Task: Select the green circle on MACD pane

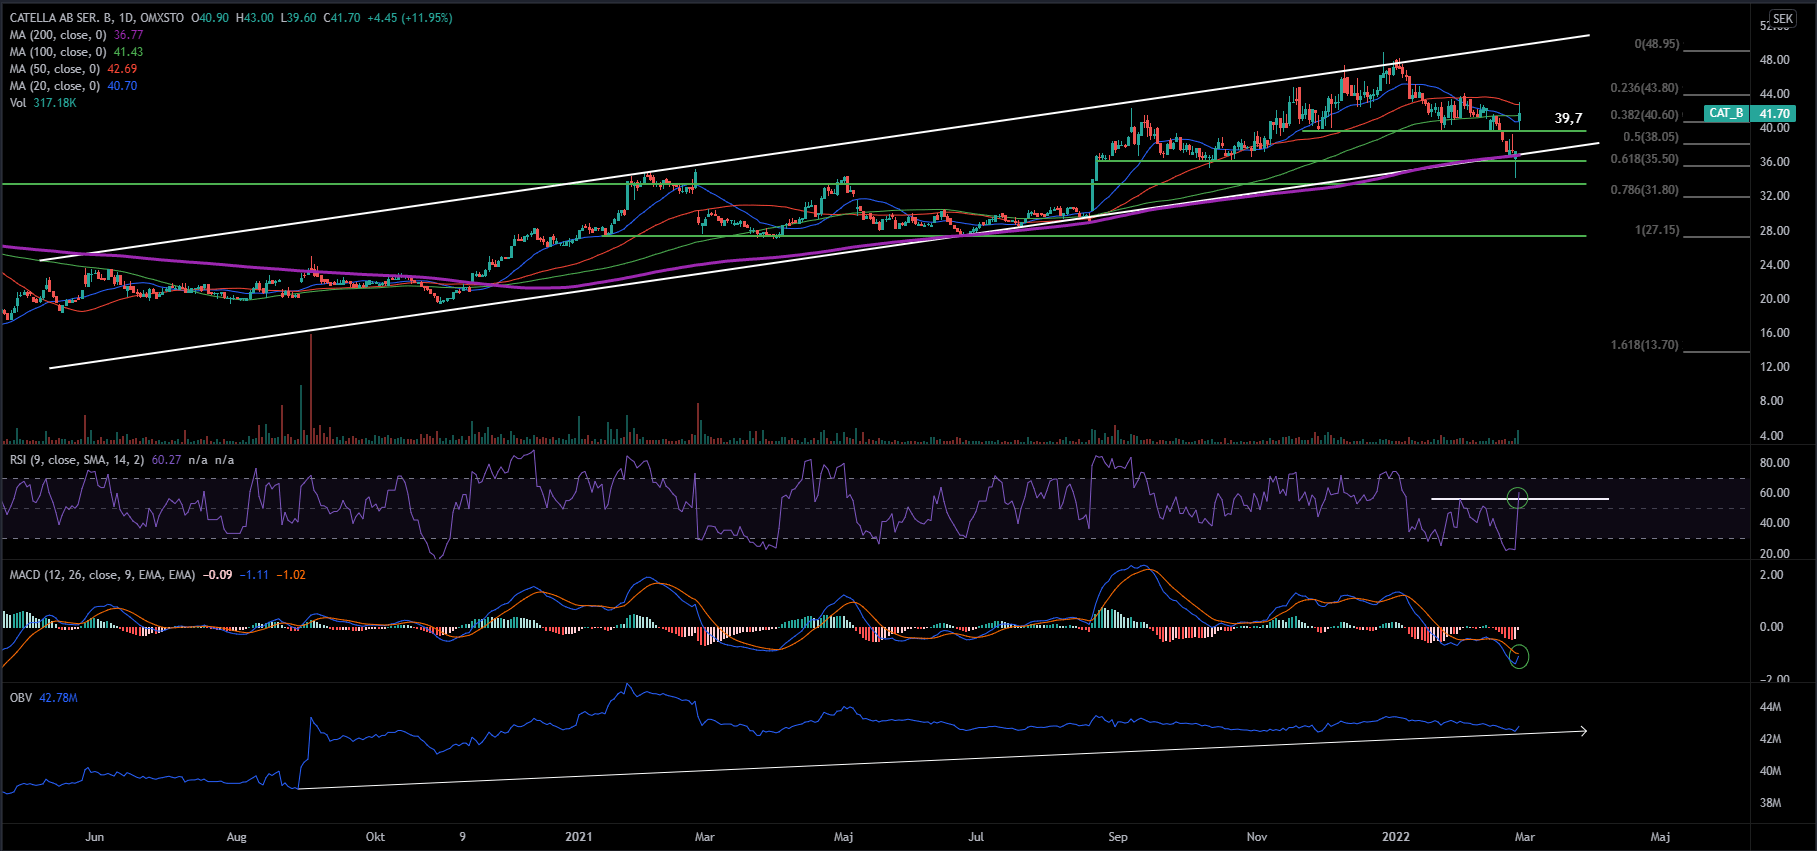Action: click(x=1519, y=657)
